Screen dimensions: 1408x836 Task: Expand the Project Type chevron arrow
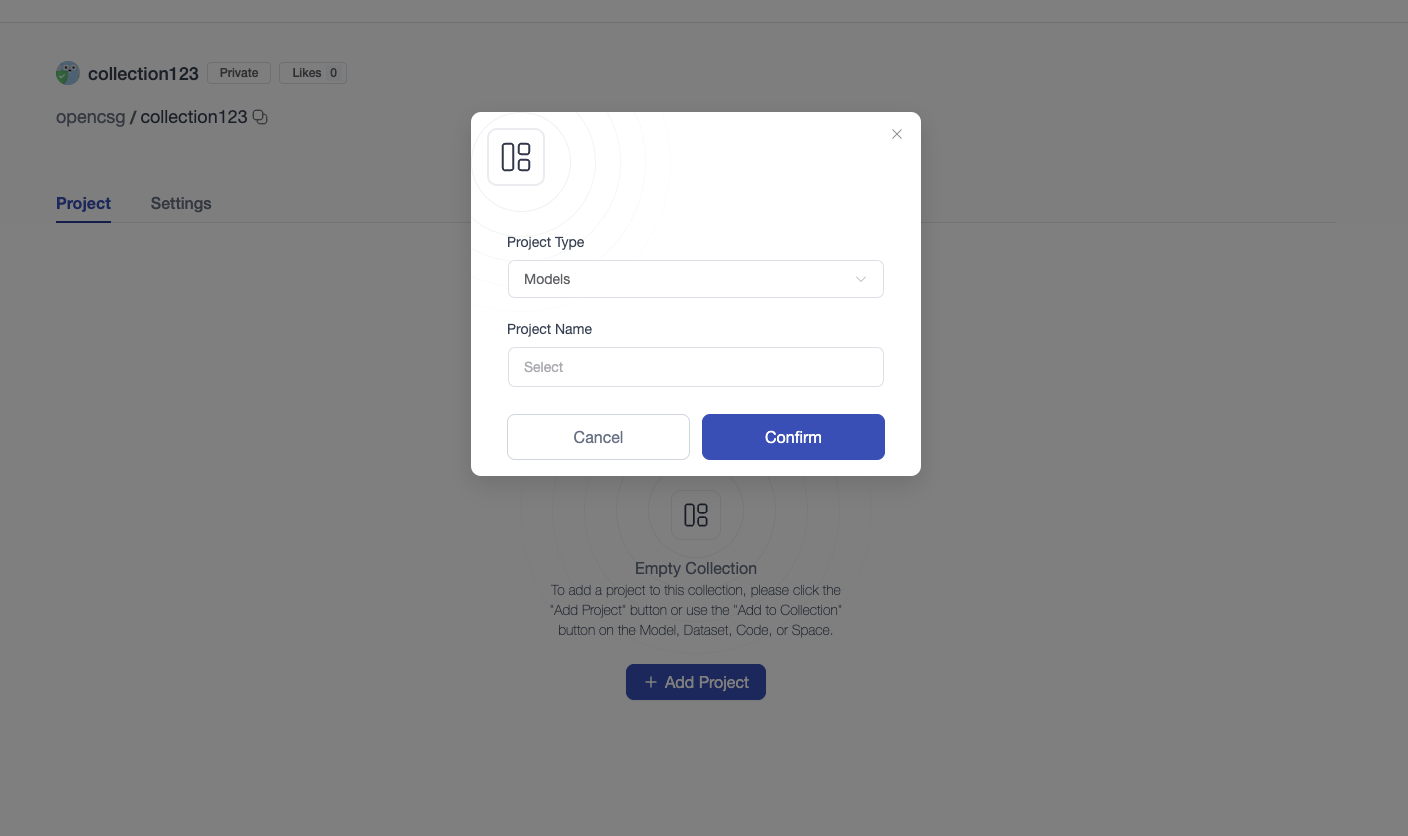point(861,279)
